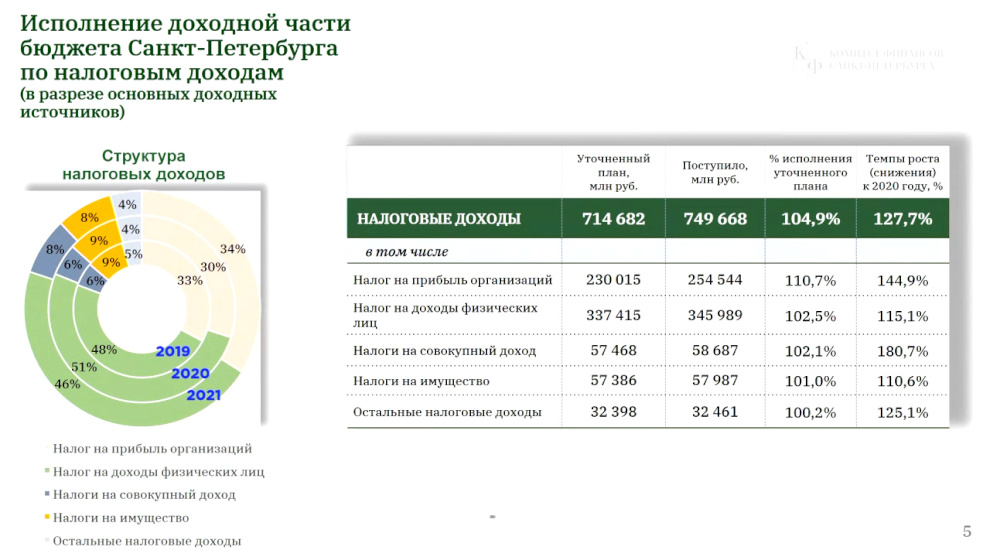Select the Налог на прибыль организаций table row
990x557 pixels.
pos(648,280)
